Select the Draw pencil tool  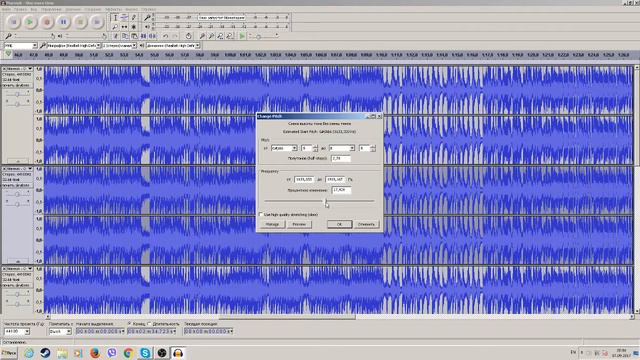(x=133, y=18)
